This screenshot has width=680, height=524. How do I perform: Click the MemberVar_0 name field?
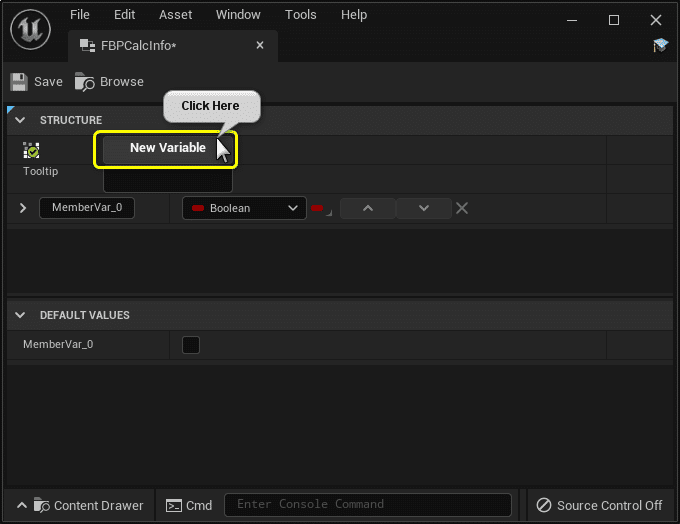[87, 208]
